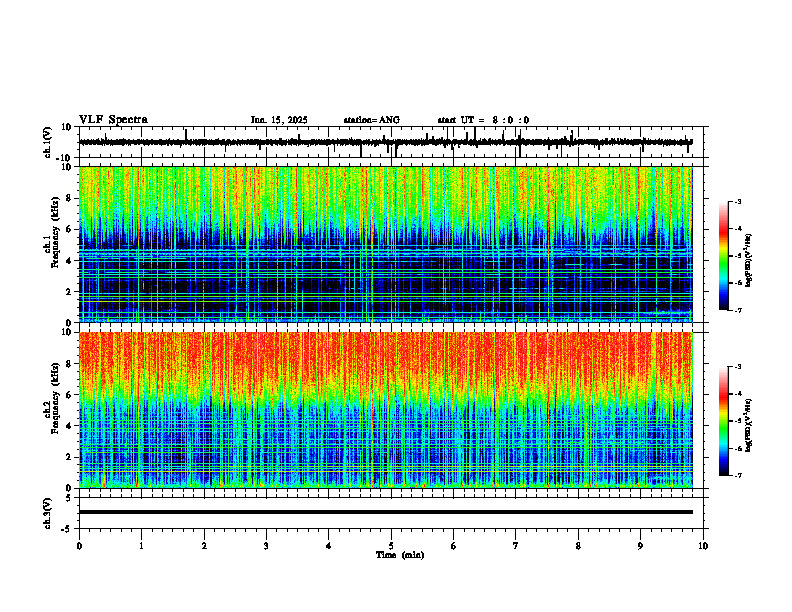Click the "ch.1(V)" waveform axis label

48,142
